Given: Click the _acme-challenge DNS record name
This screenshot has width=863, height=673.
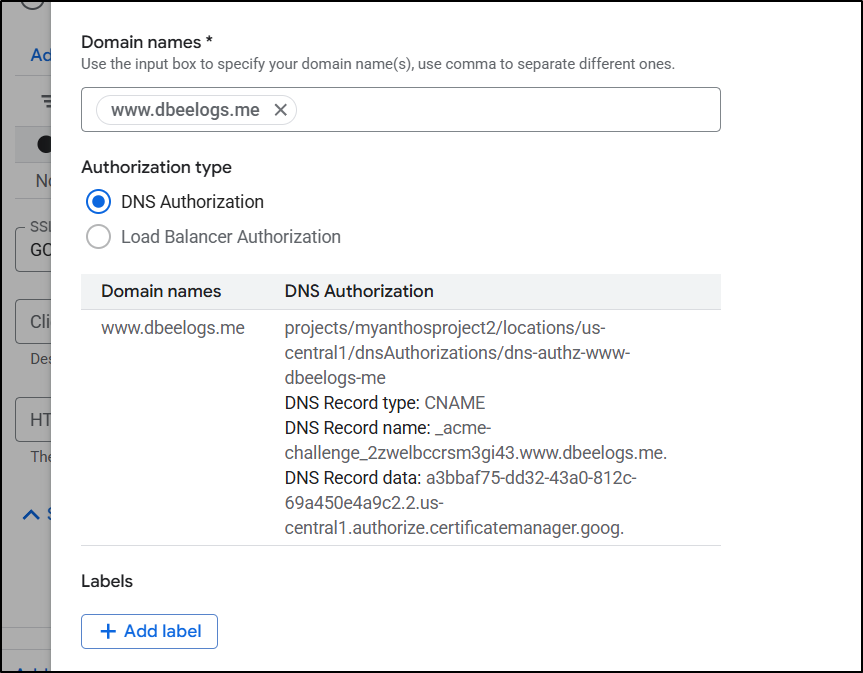Looking at the screenshot, I should coord(475,452).
